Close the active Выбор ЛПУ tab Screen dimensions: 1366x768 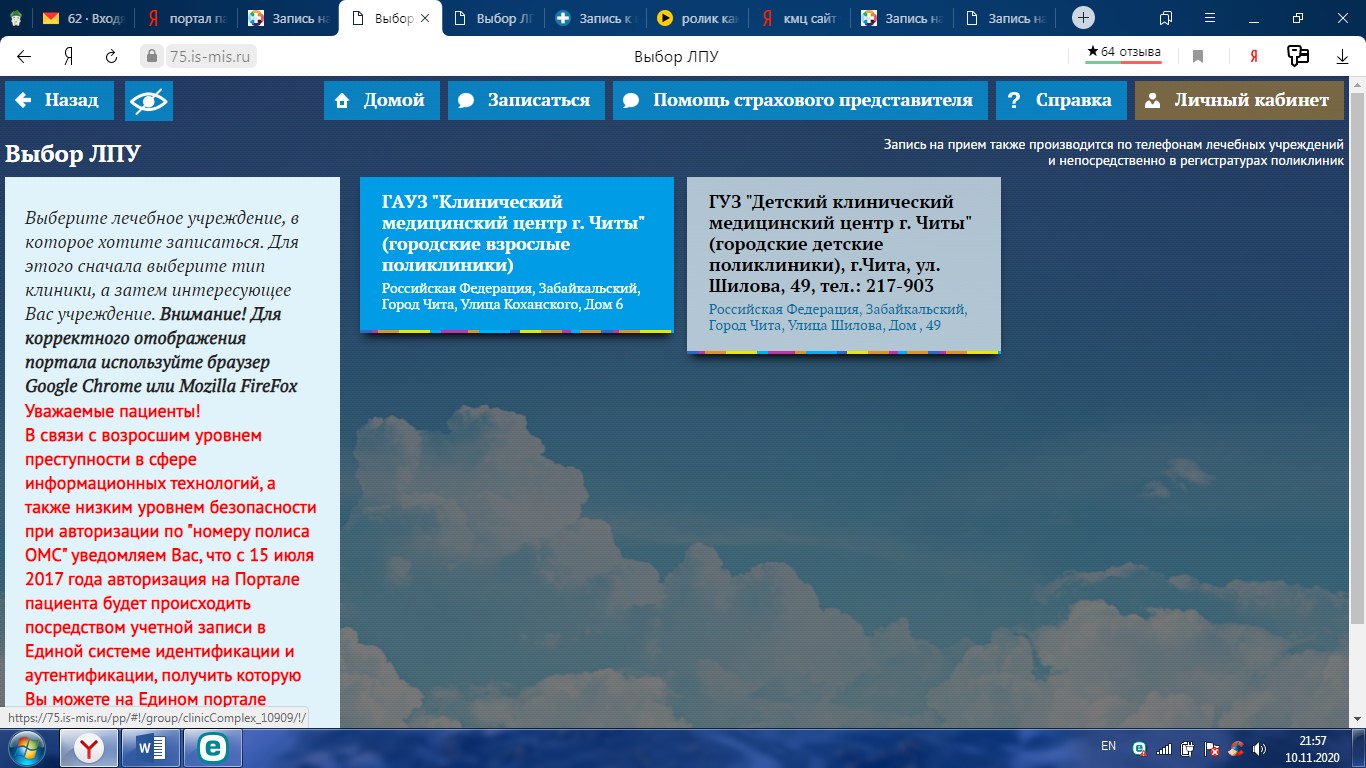[427, 18]
